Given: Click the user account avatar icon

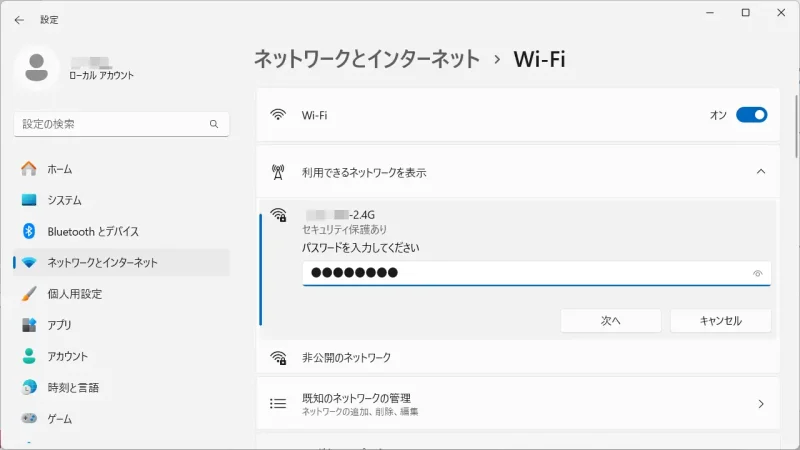Looking at the screenshot, I should coord(37,68).
